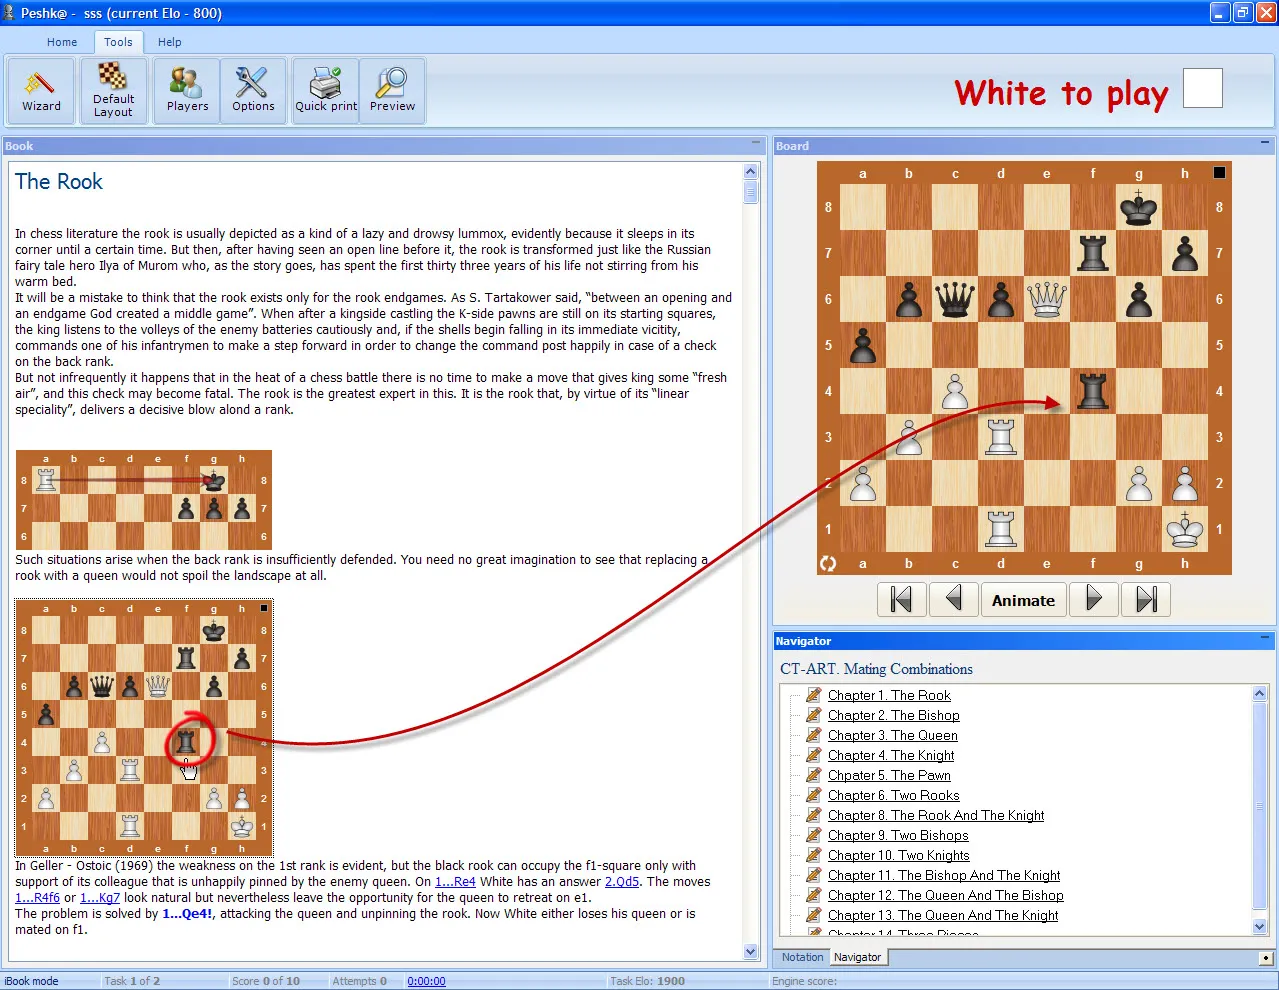The width and height of the screenshot is (1279, 990).
Task: Follow the 2.Qd5 move link
Action: [622, 882]
